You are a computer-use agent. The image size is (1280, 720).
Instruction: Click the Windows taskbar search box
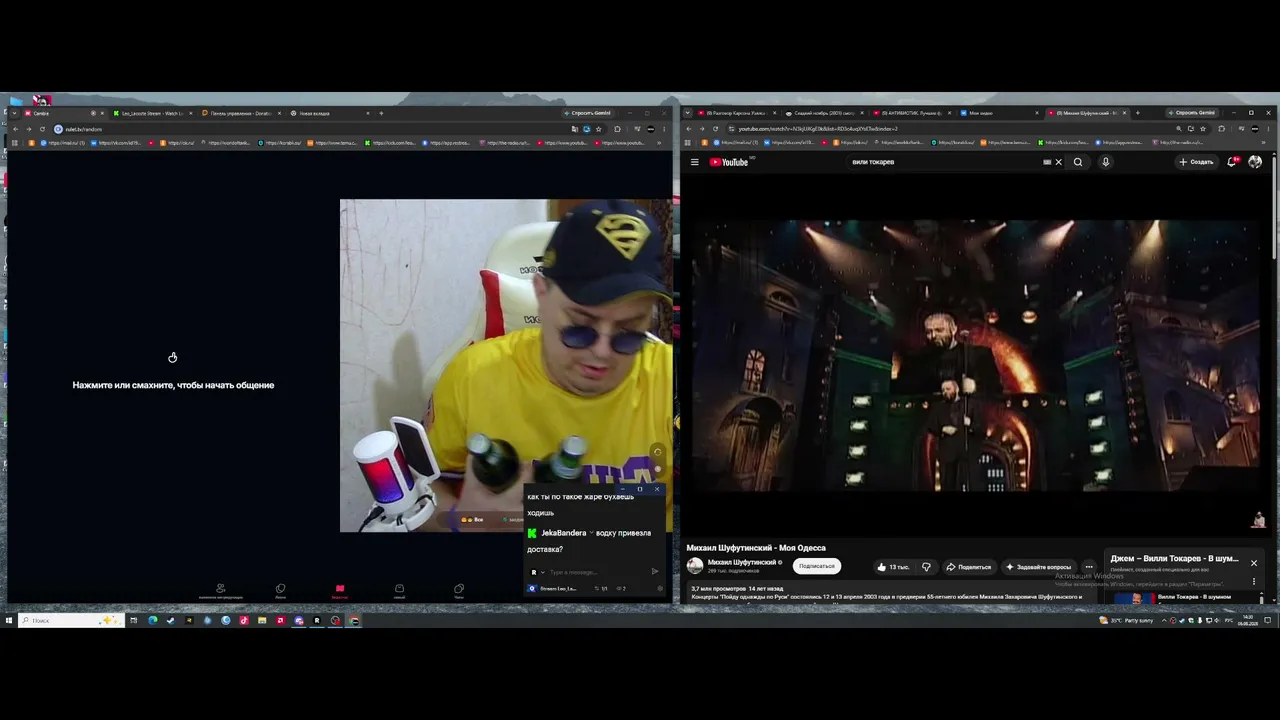(70, 620)
